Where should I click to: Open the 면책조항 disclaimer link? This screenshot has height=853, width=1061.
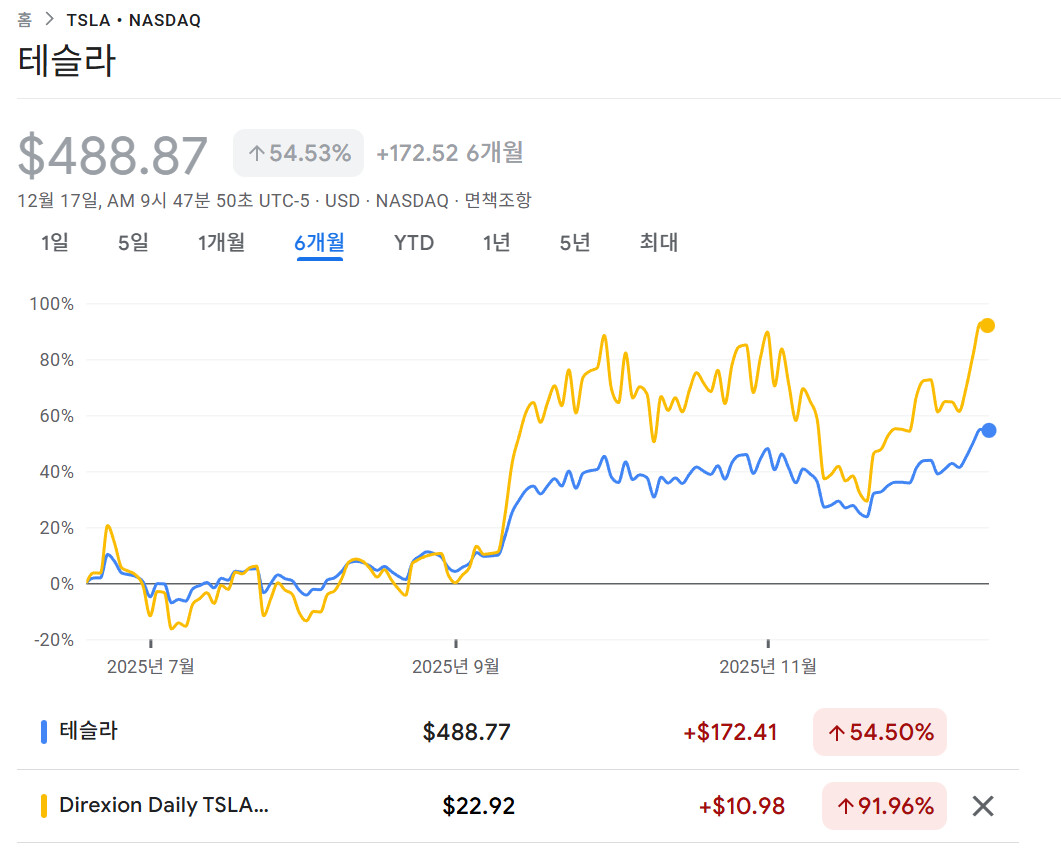tap(498, 200)
